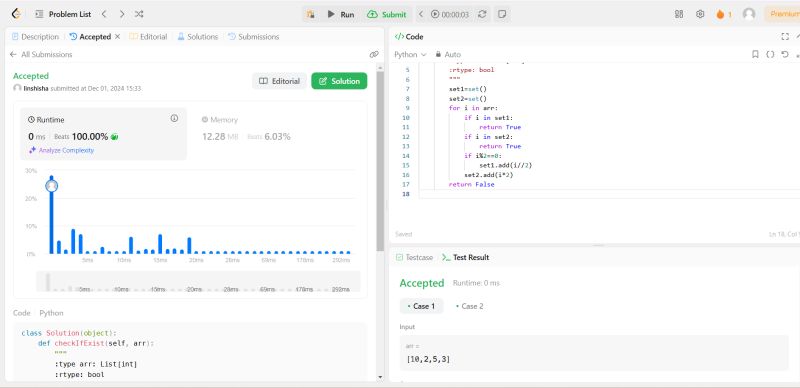Image resolution: width=800 pixels, height=388 pixels.
Task: Bookmark the code with the bookmark icon
Action: 755,54
